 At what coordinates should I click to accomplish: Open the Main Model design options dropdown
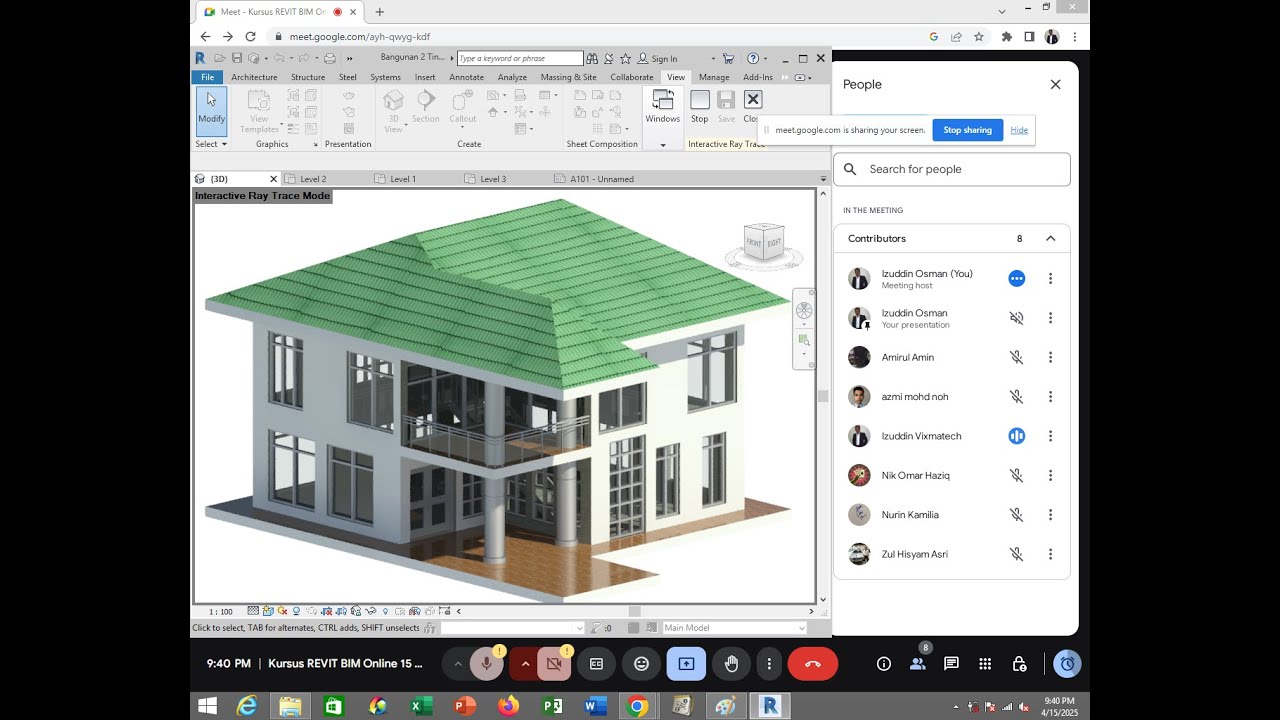734,628
